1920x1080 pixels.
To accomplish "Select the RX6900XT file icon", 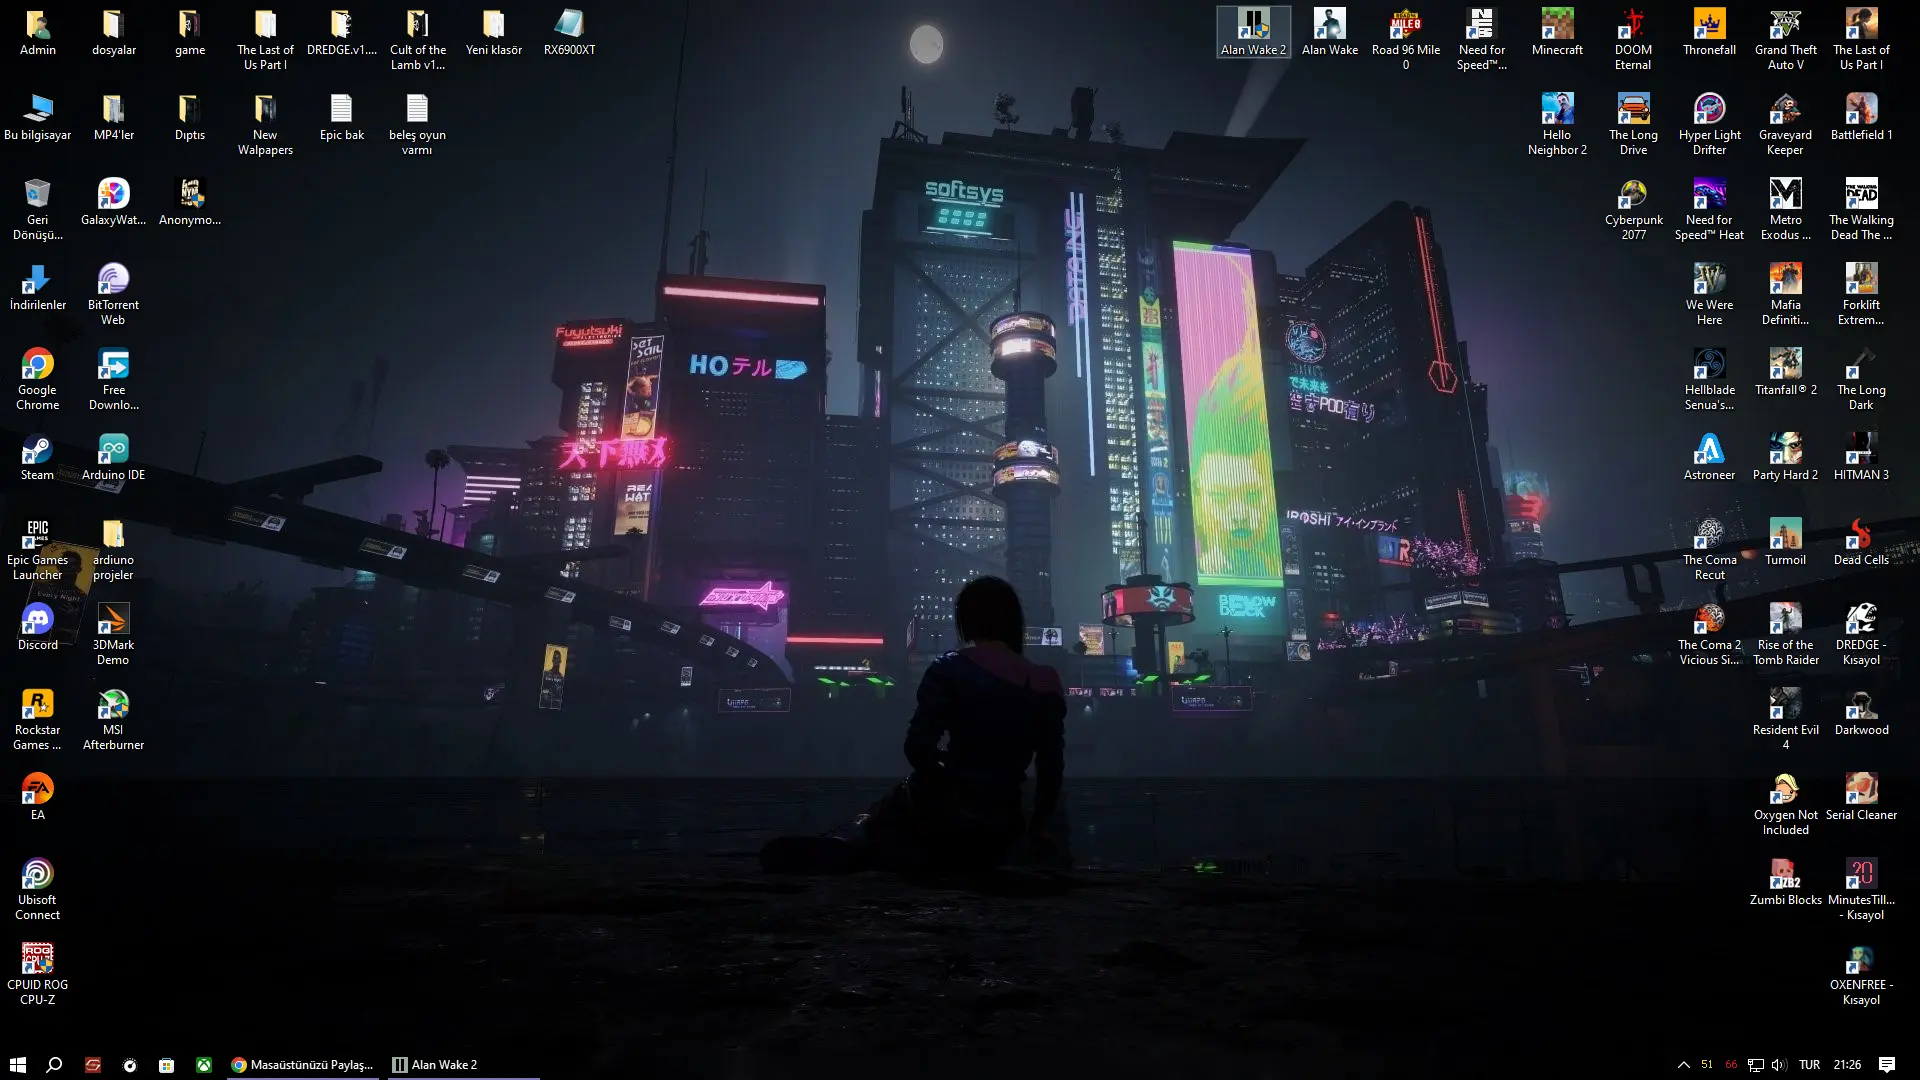I will click(x=569, y=32).
